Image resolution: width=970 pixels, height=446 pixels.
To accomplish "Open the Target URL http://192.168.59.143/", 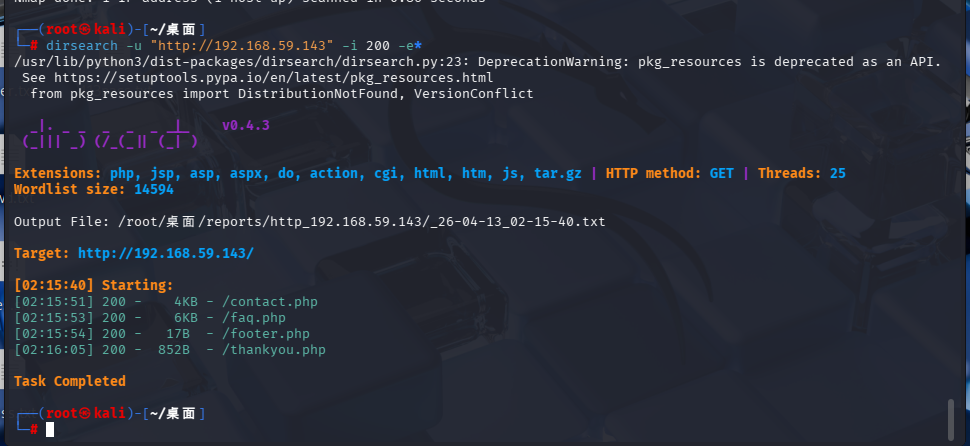I will click(x=166, y=253).
